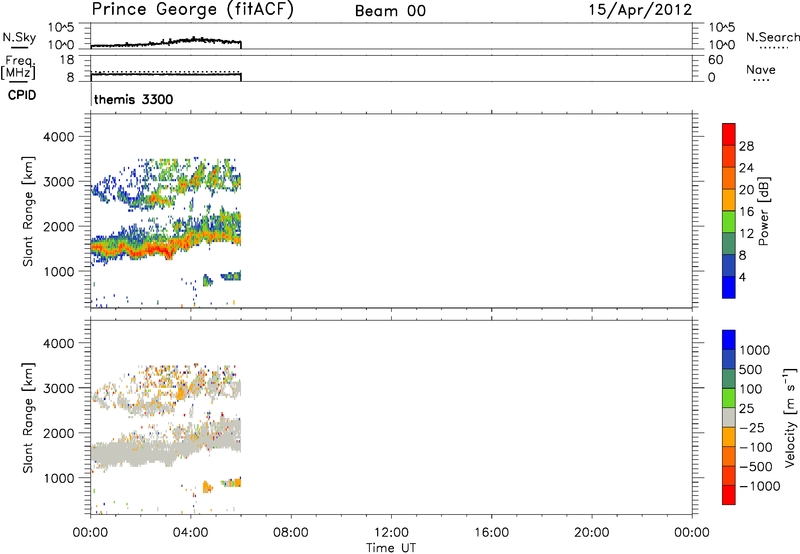Click the themis 3300 CPID text
This screenshot has height=554, width=800.
pyautogui.click(x=134, y=99)
